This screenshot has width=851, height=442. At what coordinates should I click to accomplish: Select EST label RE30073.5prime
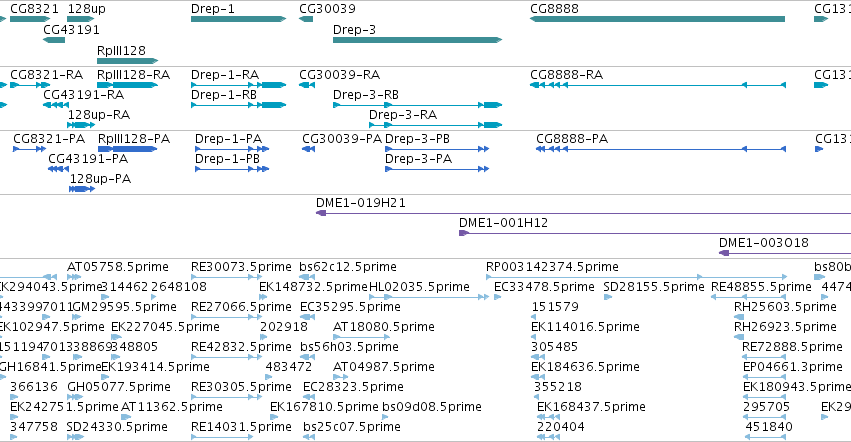pyautogui.click(x=242, y=267)
